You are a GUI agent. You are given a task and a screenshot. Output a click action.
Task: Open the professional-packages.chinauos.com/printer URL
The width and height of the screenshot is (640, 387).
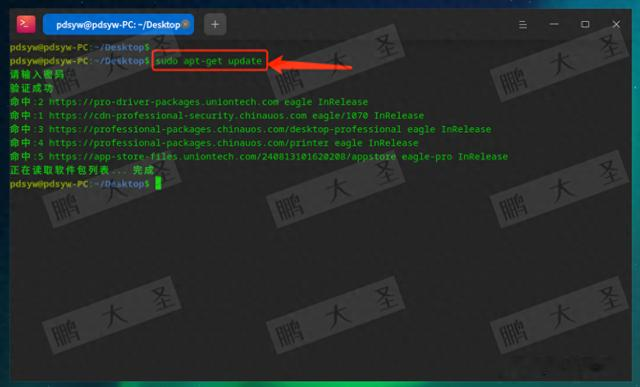189,143
